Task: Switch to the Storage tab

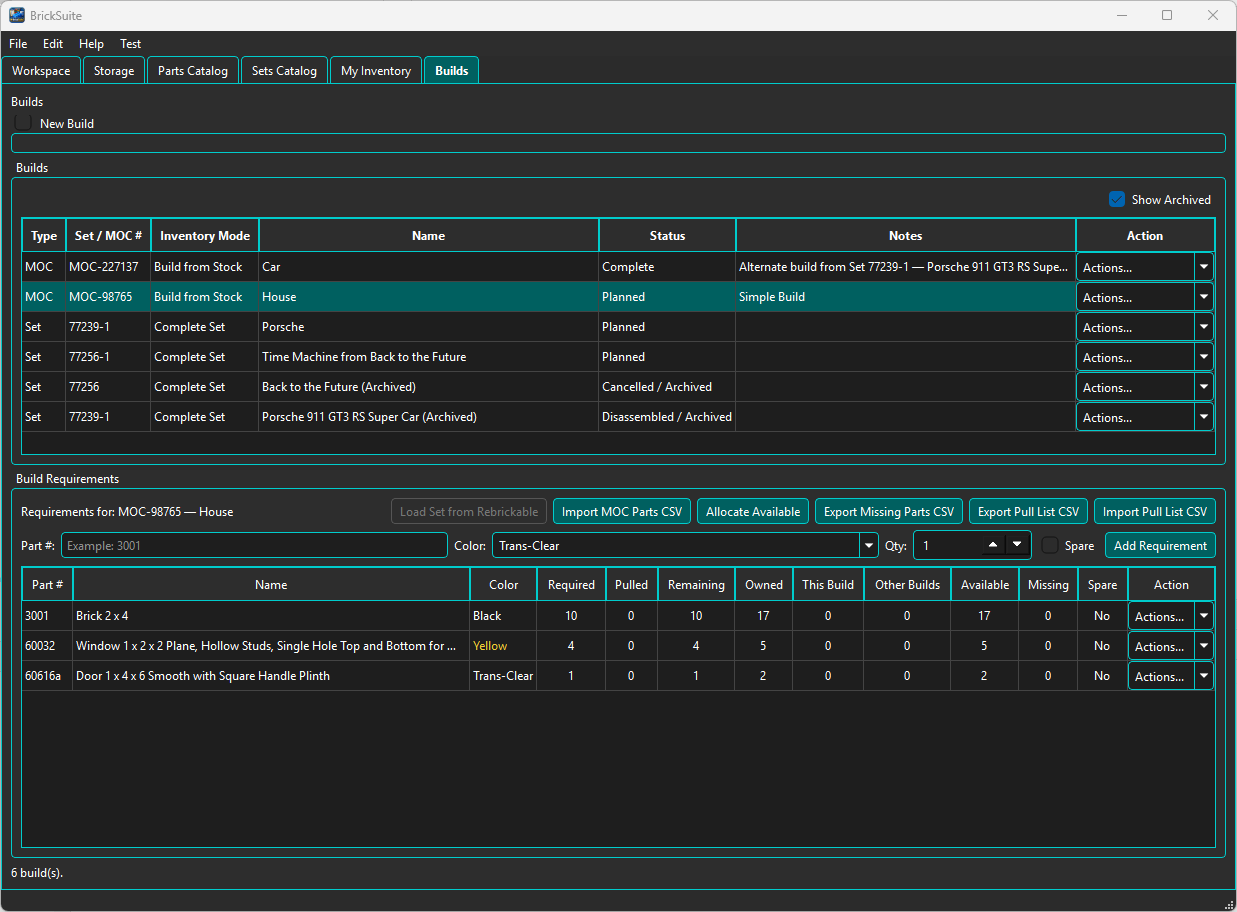Action: pyautogui.click(x=114, y=71)
